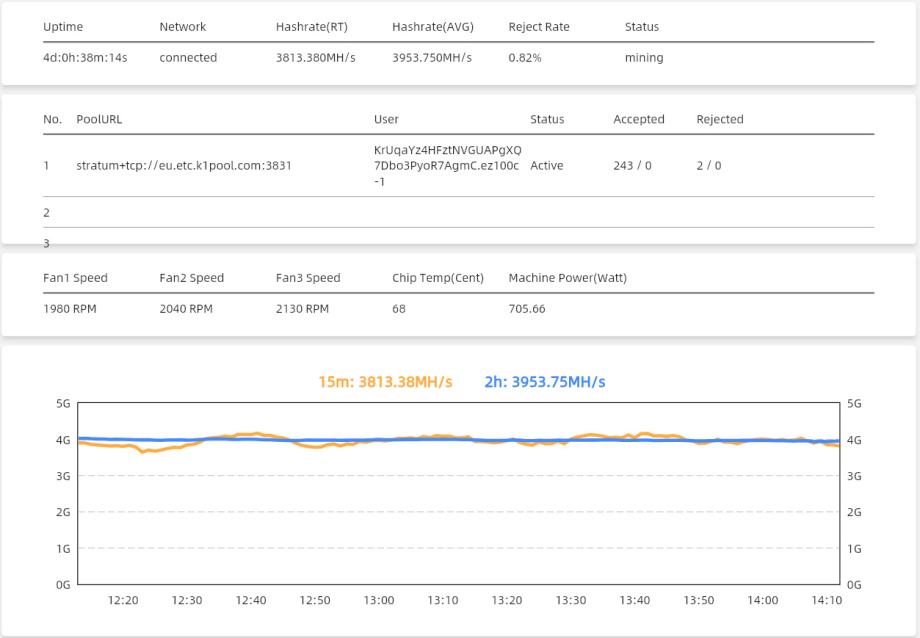
Task: Toggle the 2h hashrate legend series
Action: (544, 382)
